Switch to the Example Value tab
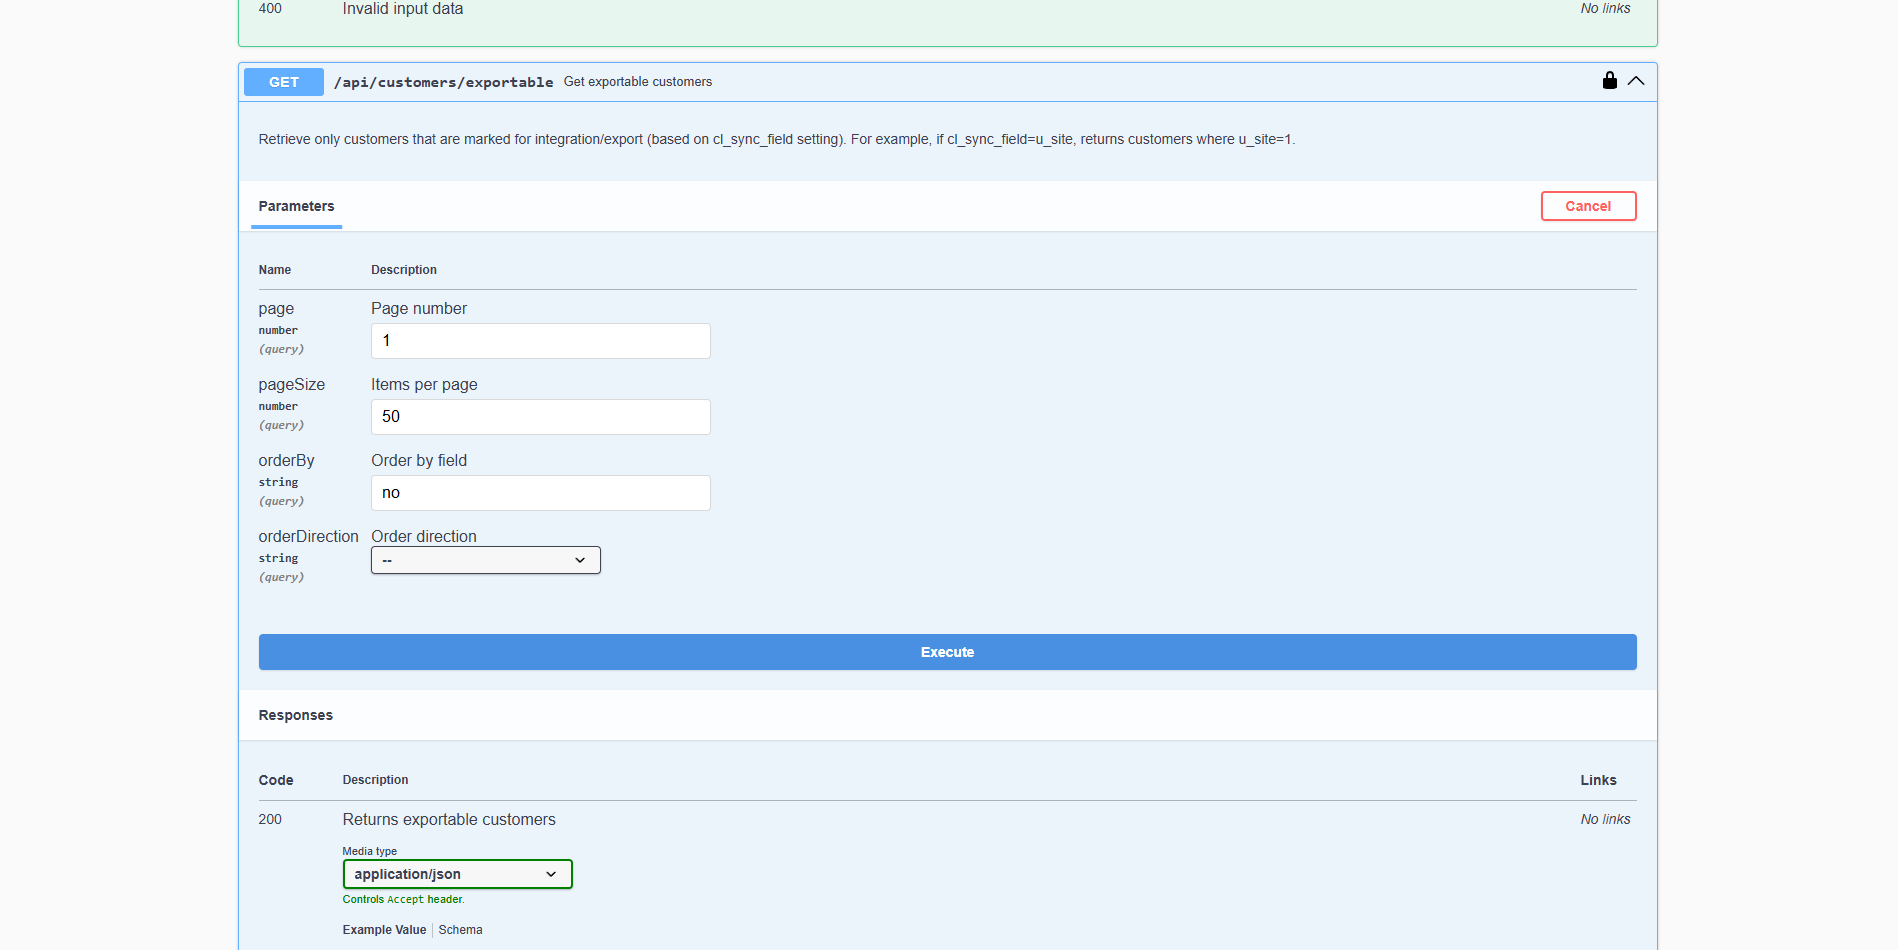1898x950 pixels. coord(384,930)
